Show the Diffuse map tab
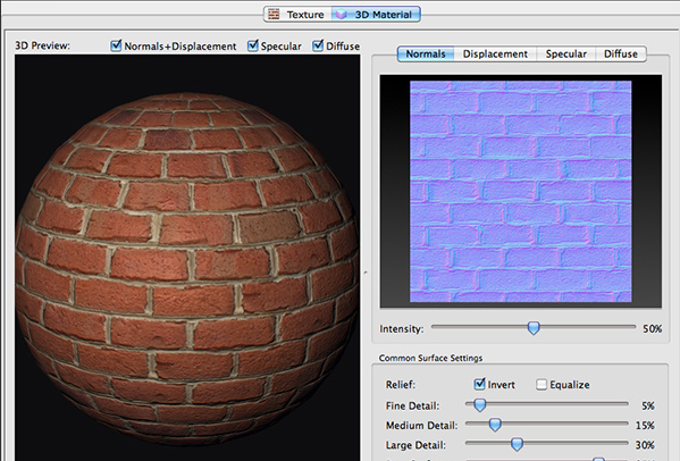680x461 pixels. click(621, 54)
